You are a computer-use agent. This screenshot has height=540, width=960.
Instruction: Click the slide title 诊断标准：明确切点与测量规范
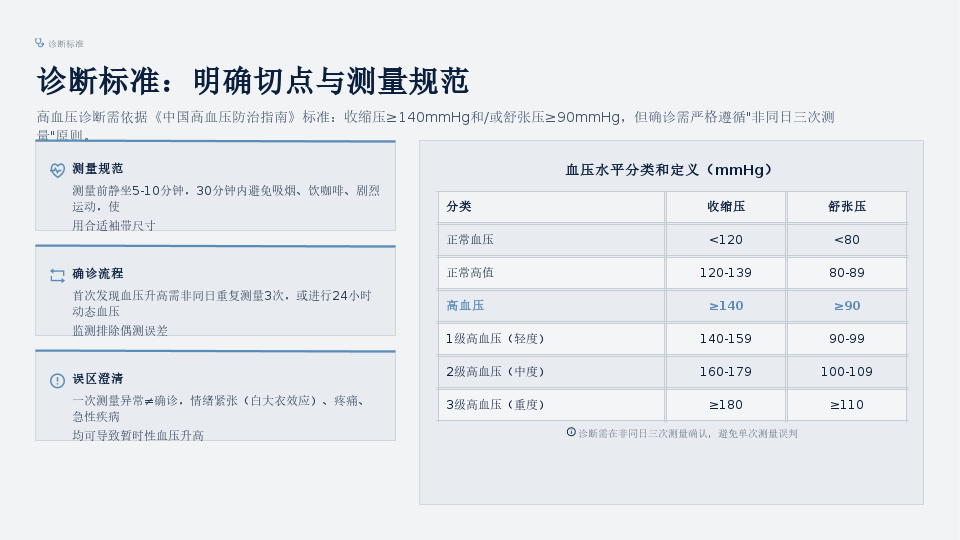pyautogui.click(x=253, y=81)
